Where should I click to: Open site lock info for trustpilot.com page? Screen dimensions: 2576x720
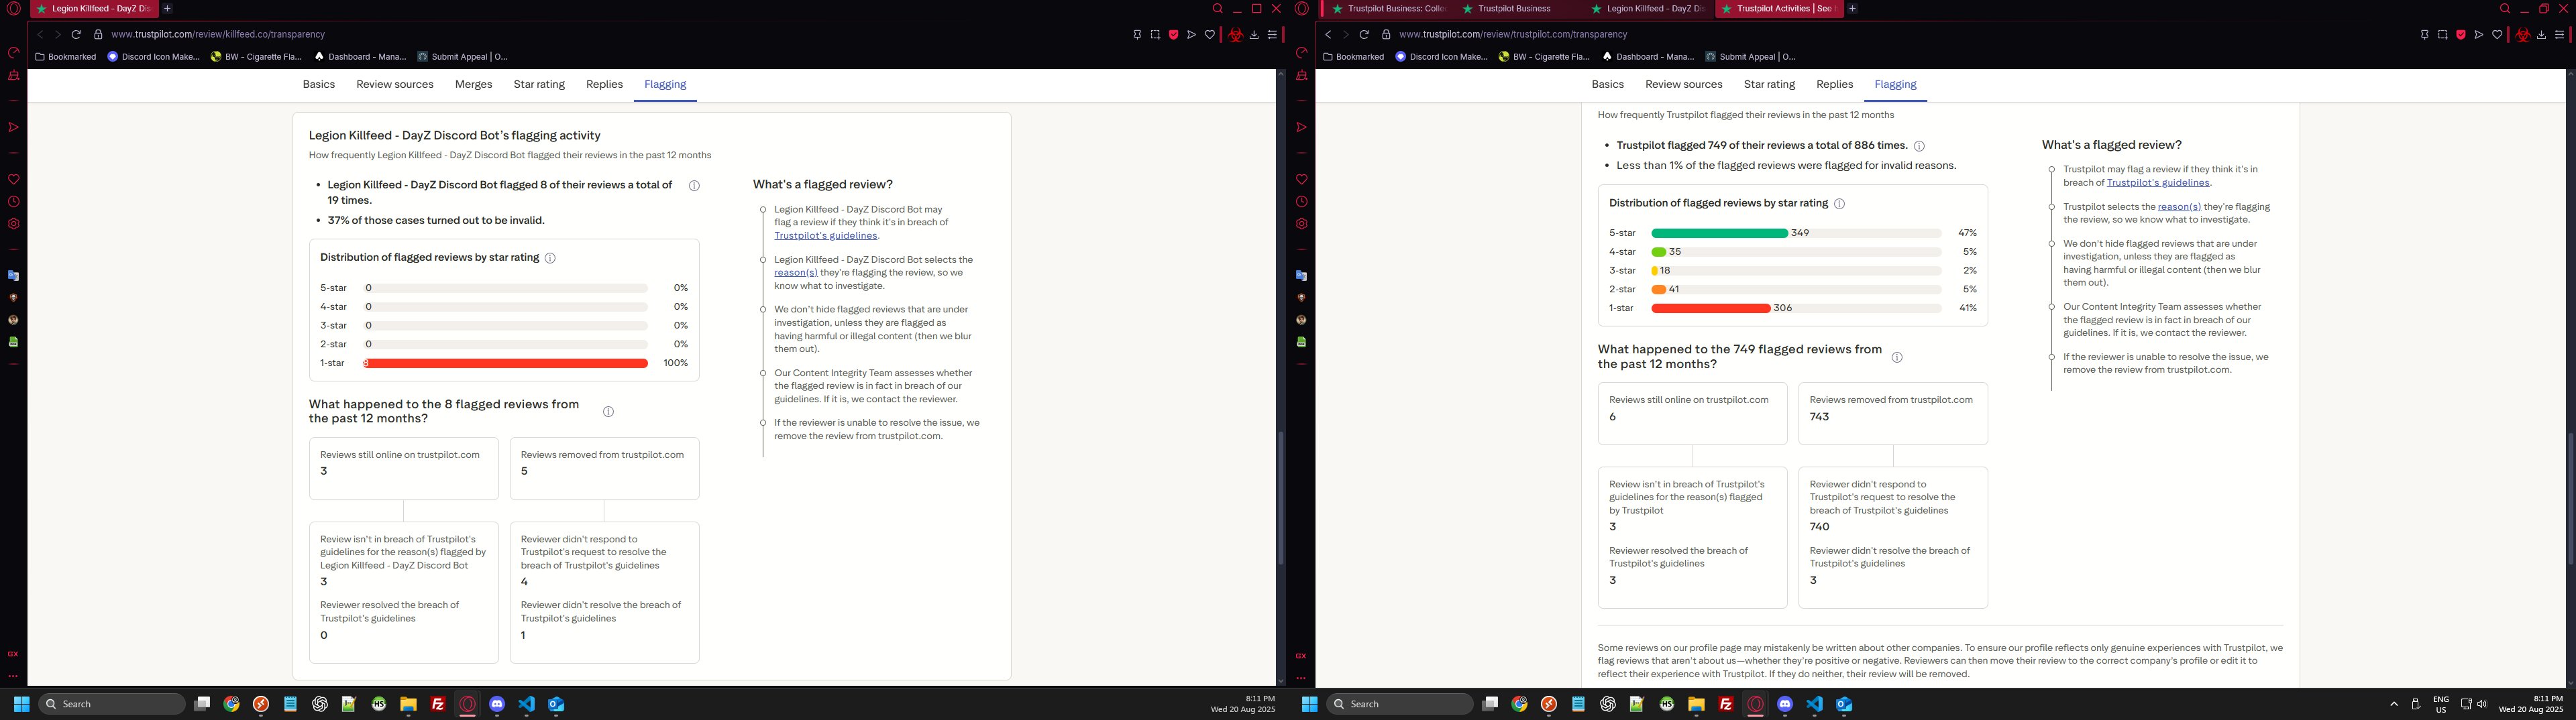[1386, 34]
